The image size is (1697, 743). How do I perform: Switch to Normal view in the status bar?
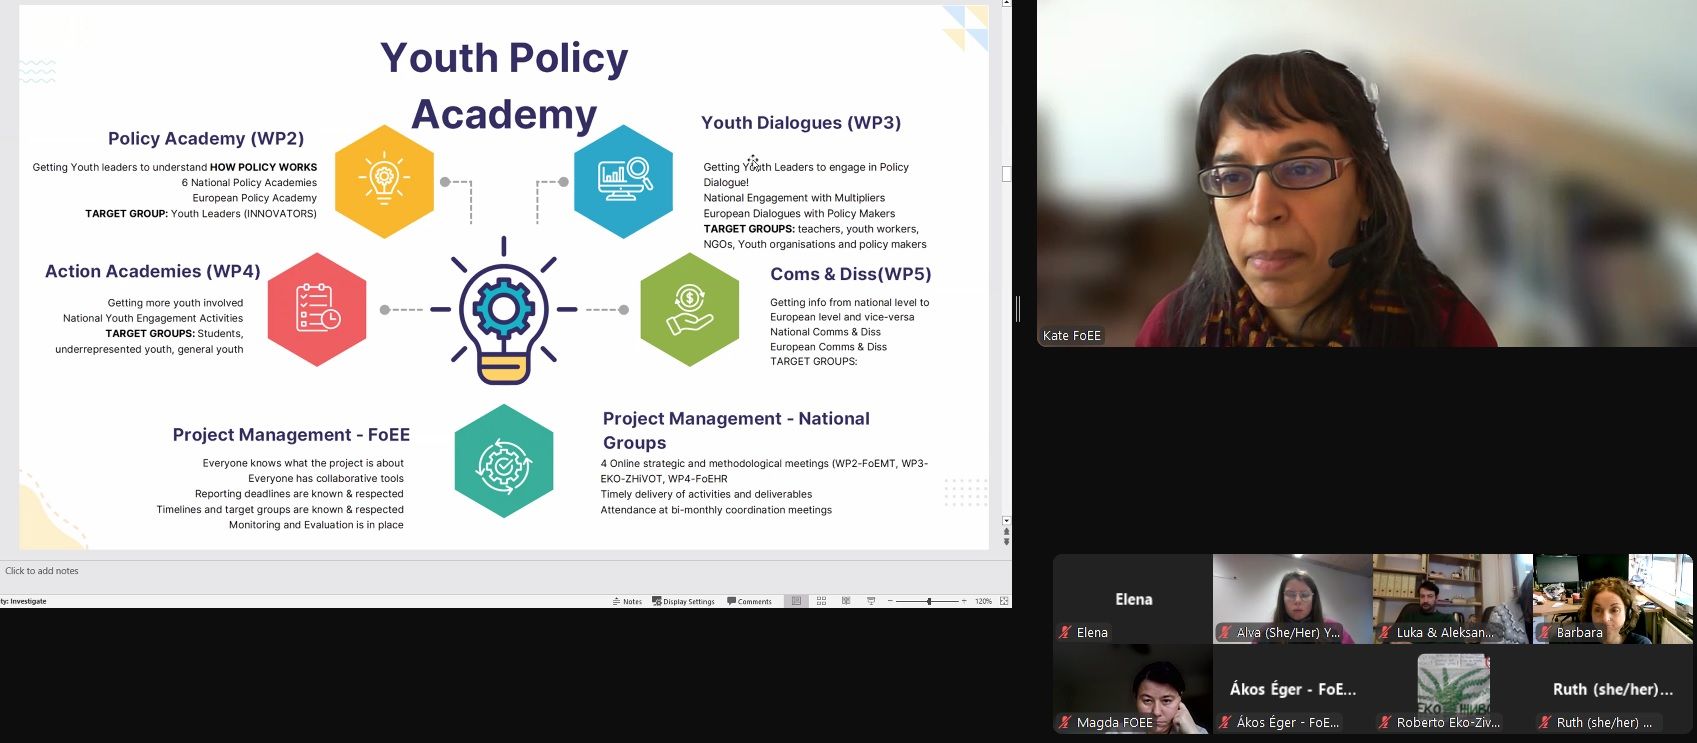tap(796, 601)
